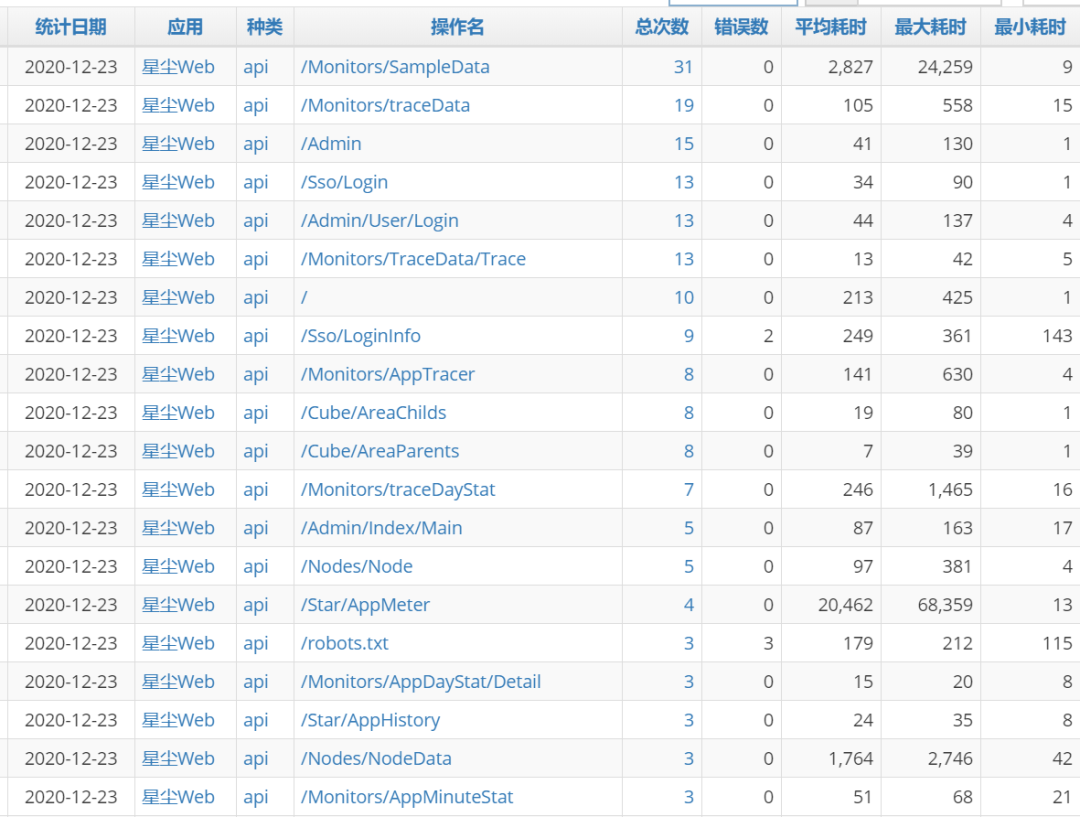The image size is (1080, 817).
Task: Open the /Nodes/NodeData operation link
Action: coord(376,759)
